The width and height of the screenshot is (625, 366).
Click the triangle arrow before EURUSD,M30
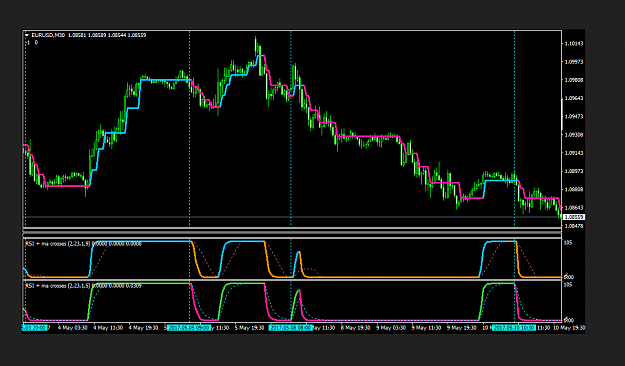point(27,35)
